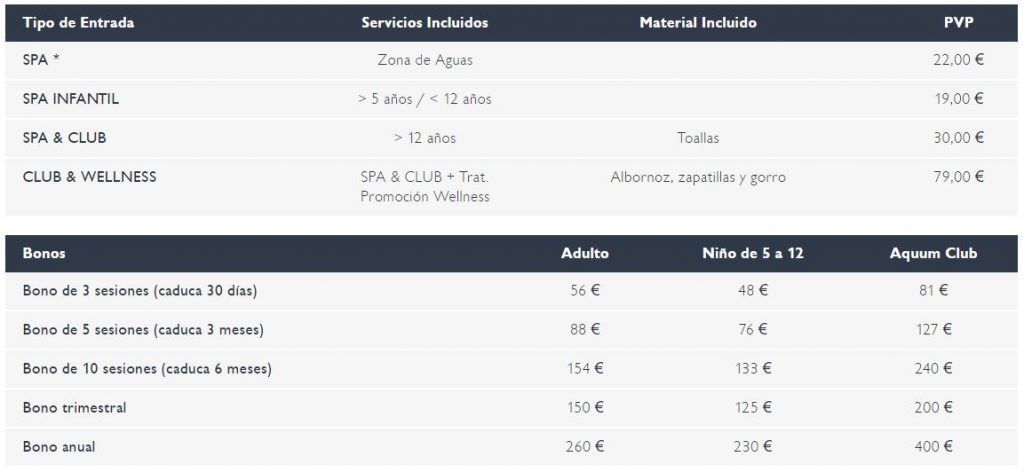Click the Niño de 5 a 12 header
This screenshot has width=1024, height=472.
pos(753,254)
